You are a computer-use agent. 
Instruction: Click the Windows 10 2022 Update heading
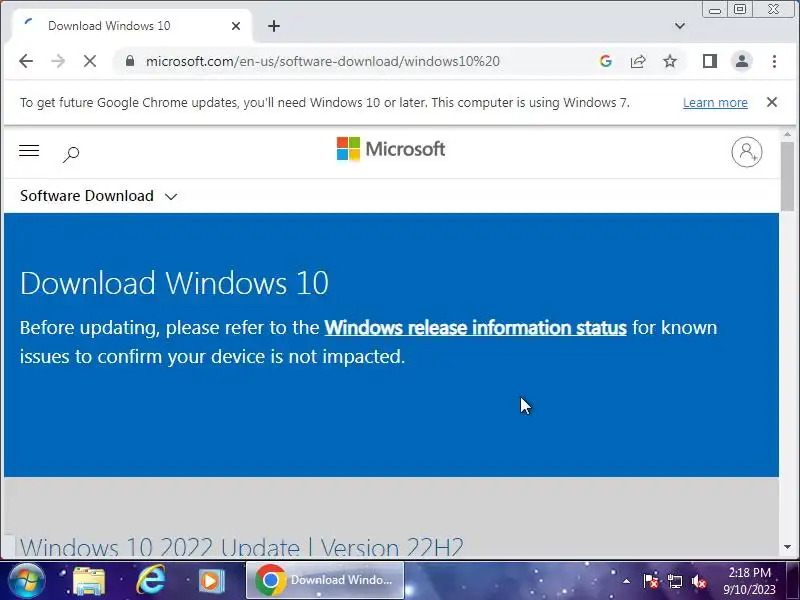coord(242,547)
